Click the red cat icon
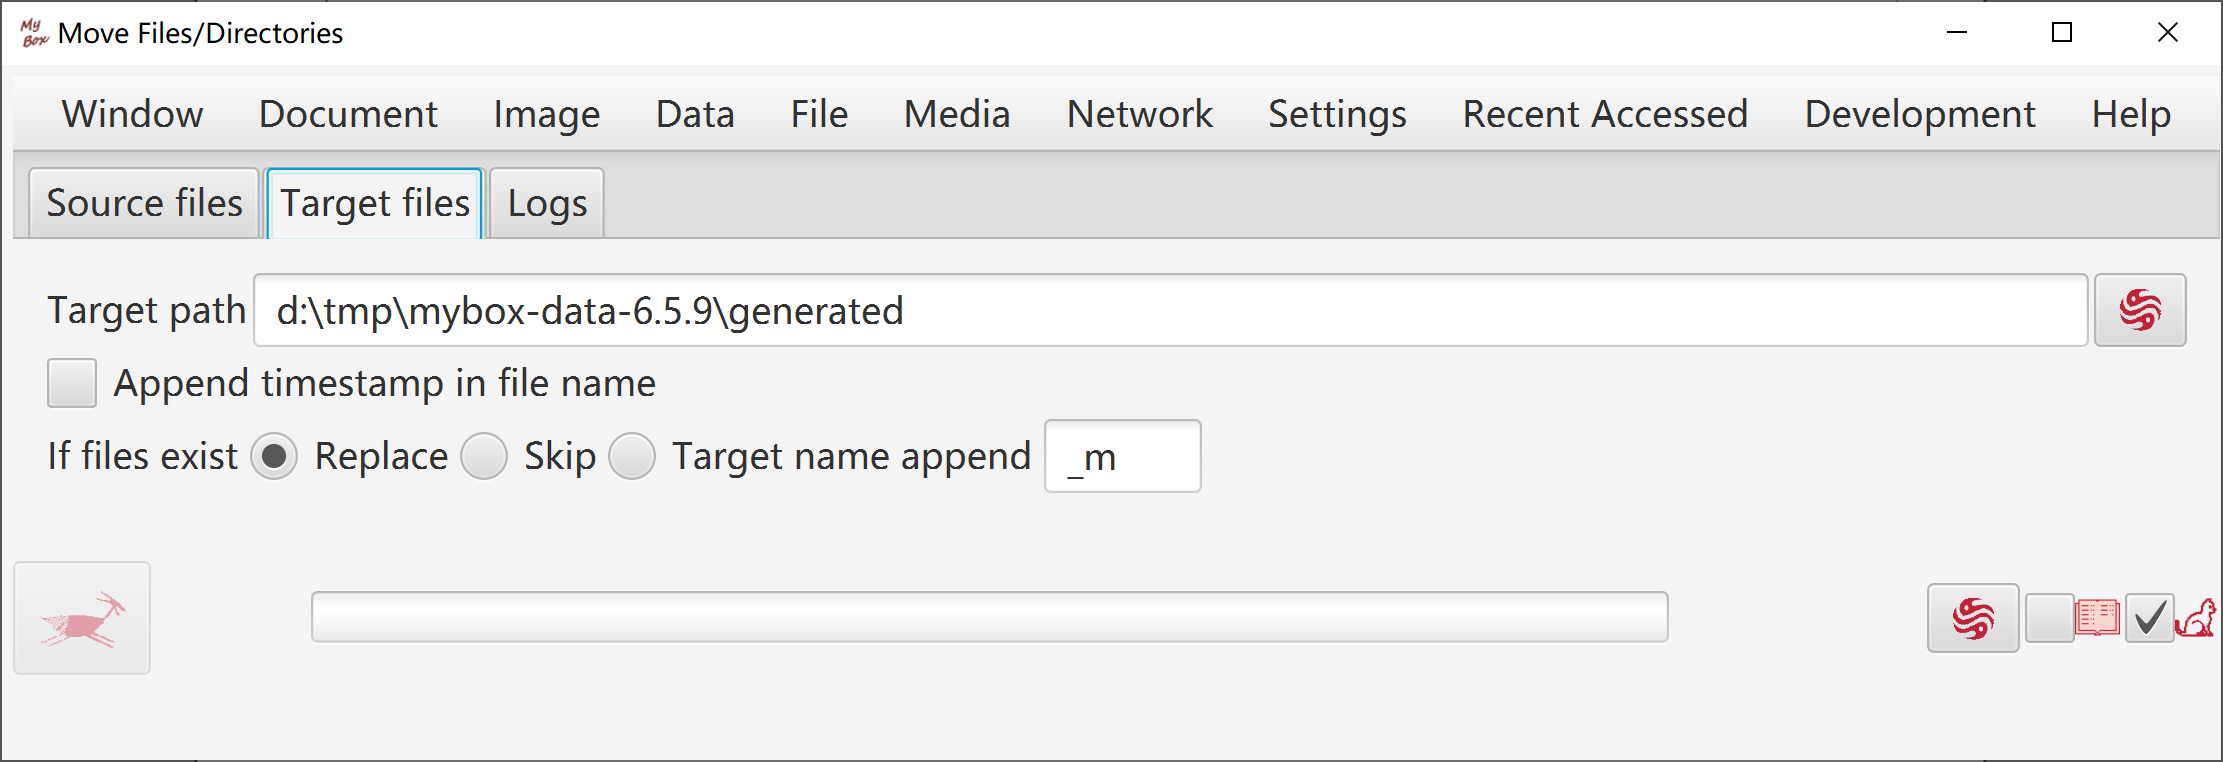Screen dimensions: 2223x762 2196,619
